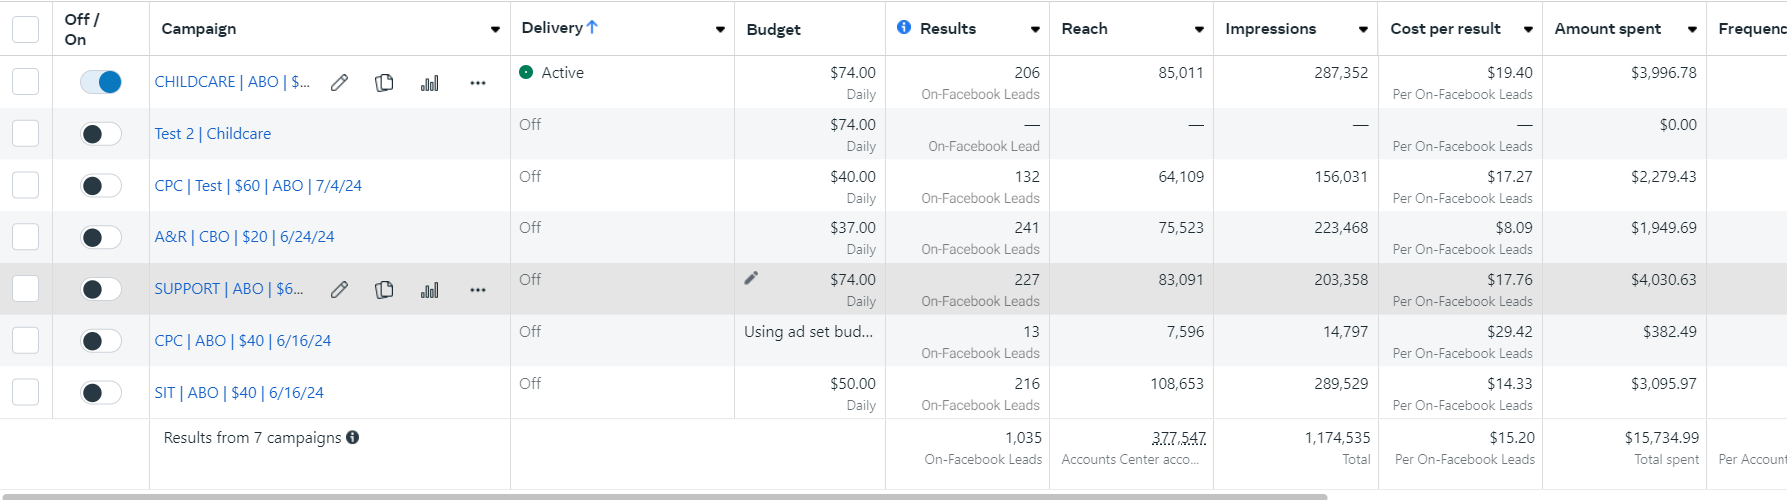Open the Campaign column dropdown arrow
Screen dimensions: 1787x500
pos(495,29)
